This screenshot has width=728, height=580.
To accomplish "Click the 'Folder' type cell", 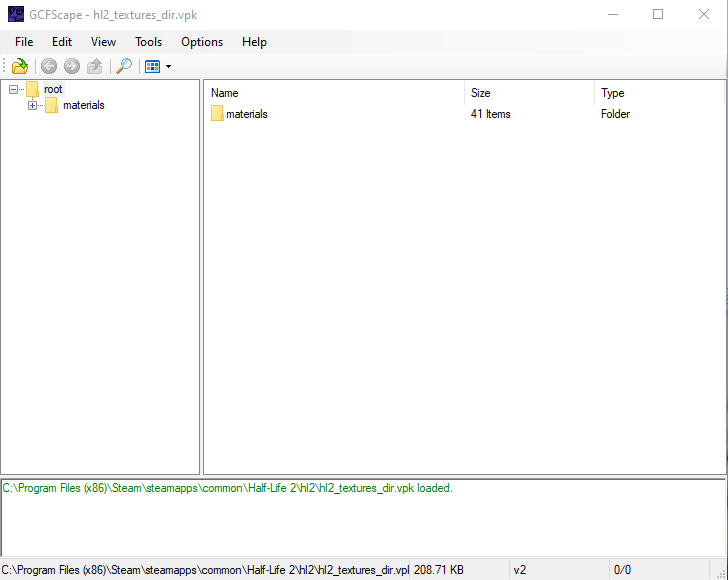I will pos(615,114).
